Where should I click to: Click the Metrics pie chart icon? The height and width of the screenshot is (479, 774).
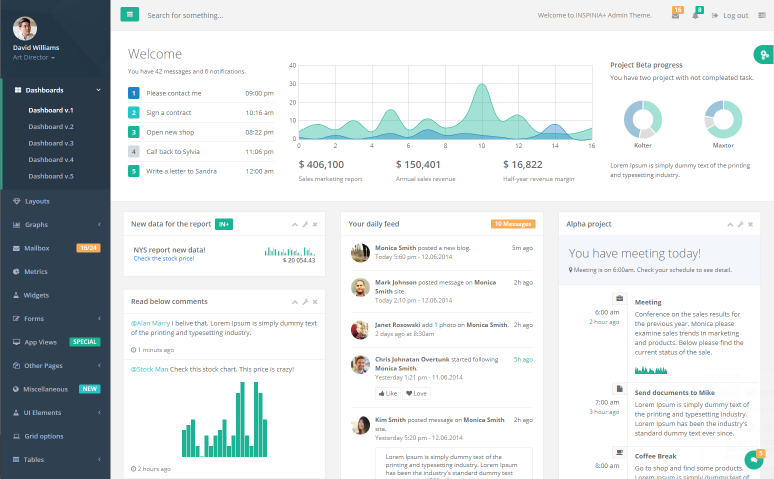tap(16, 272)
